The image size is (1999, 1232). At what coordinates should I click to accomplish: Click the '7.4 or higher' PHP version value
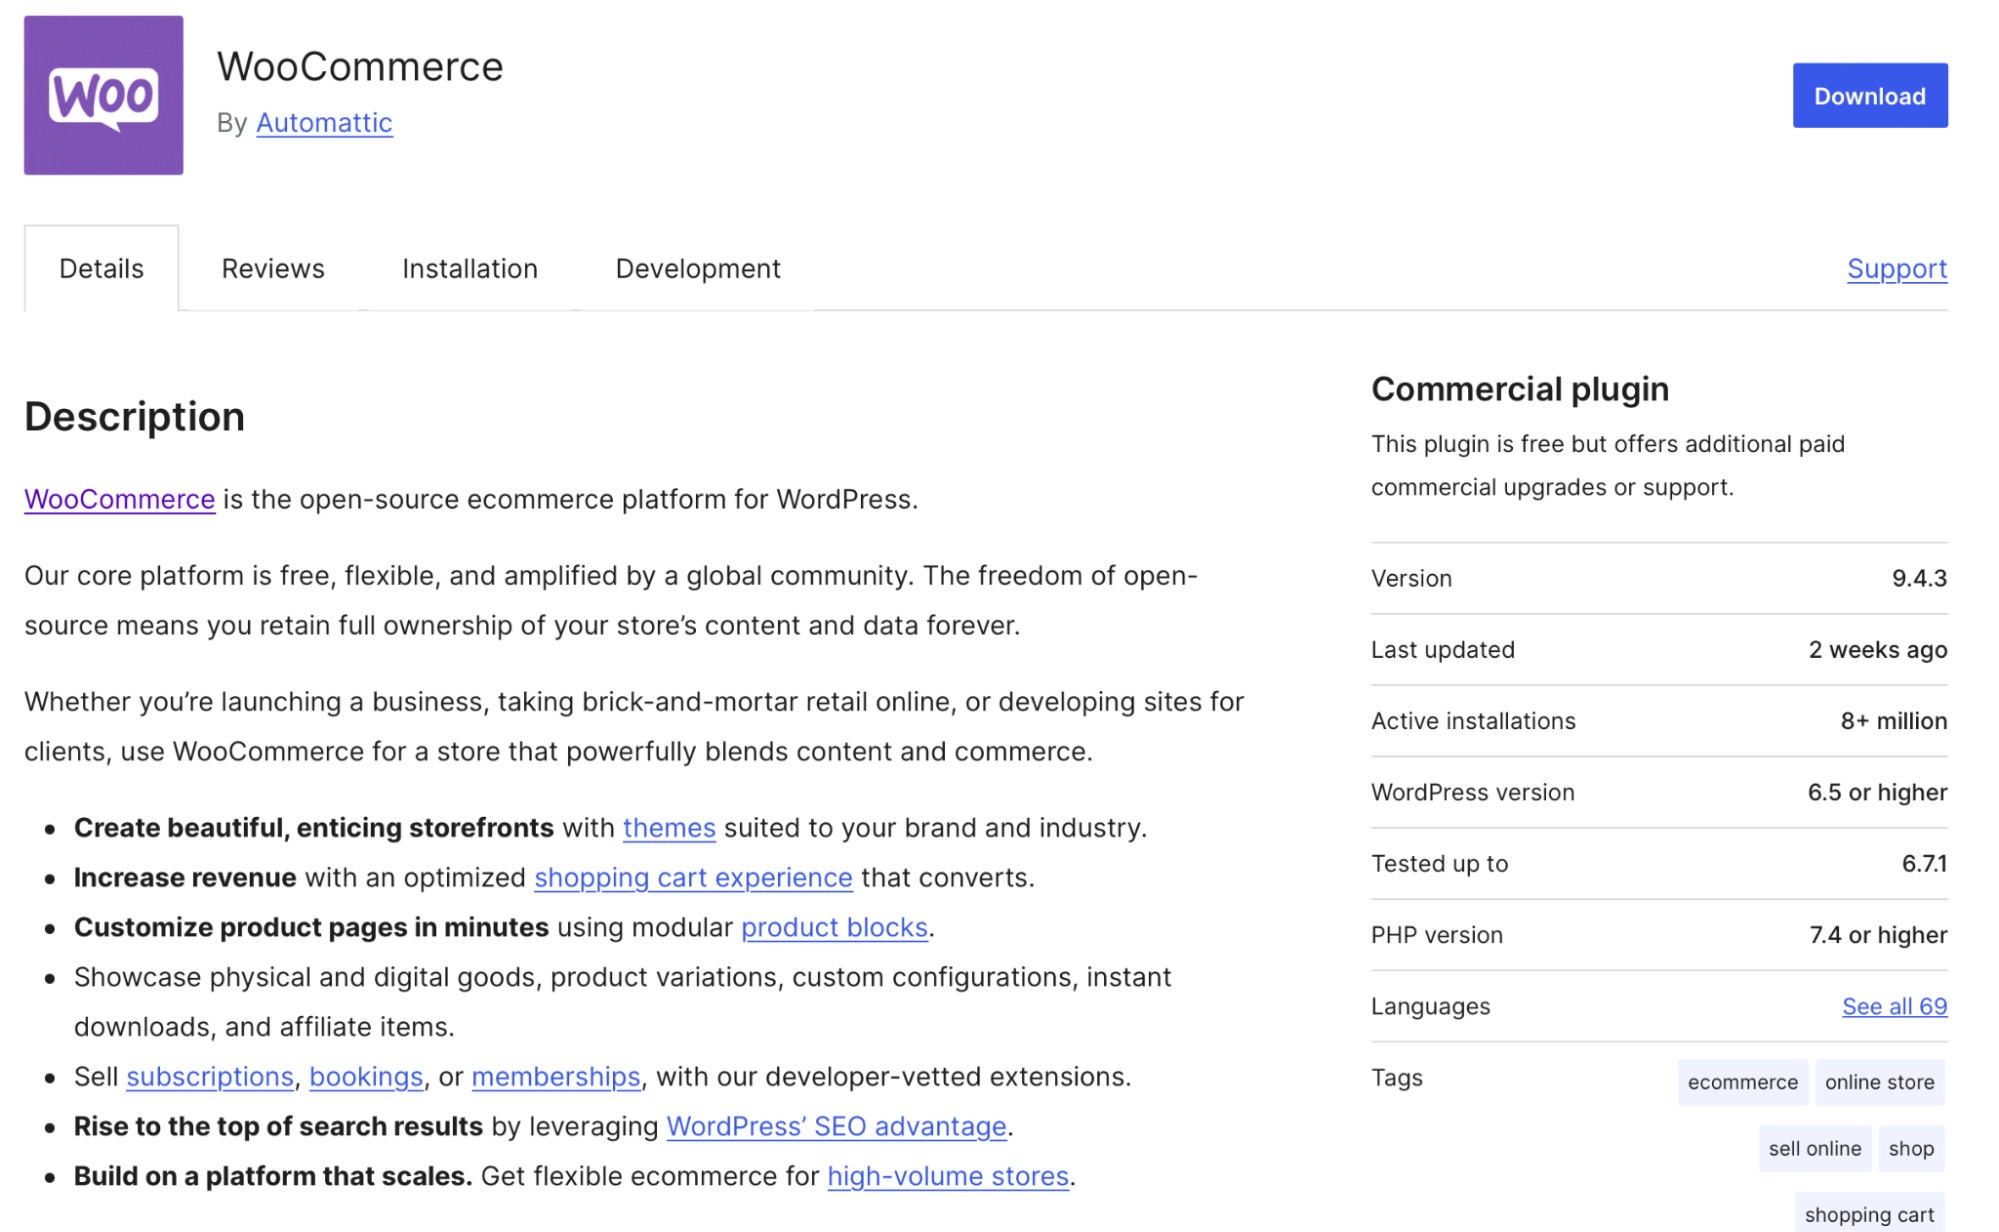(x=1878, y=934)
